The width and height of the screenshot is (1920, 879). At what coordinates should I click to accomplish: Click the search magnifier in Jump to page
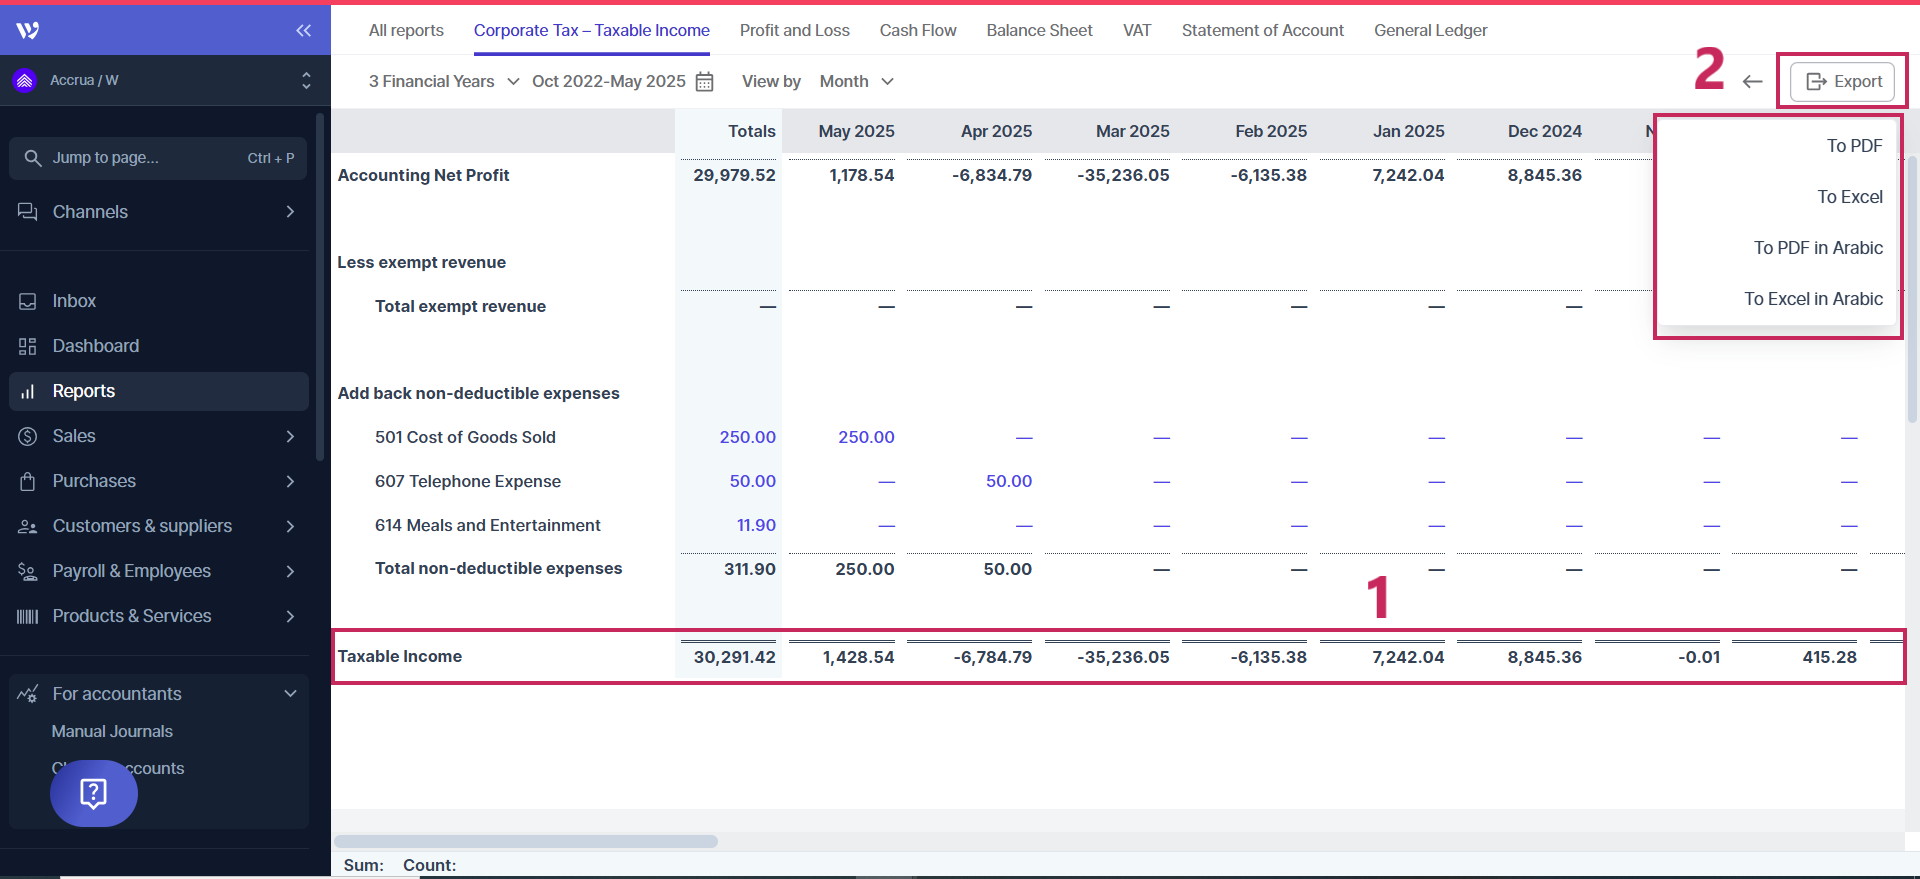point(33,158)
